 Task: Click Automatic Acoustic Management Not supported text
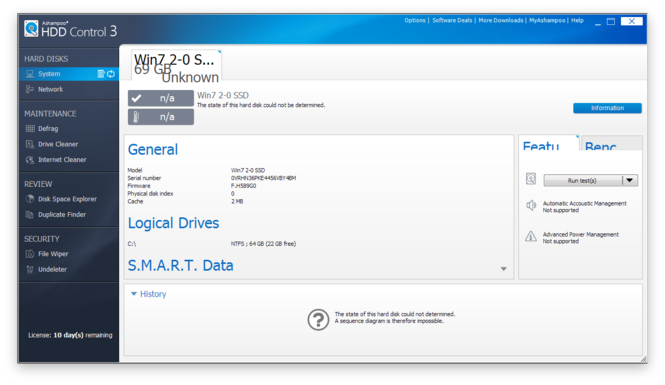[x=584, y=207]
